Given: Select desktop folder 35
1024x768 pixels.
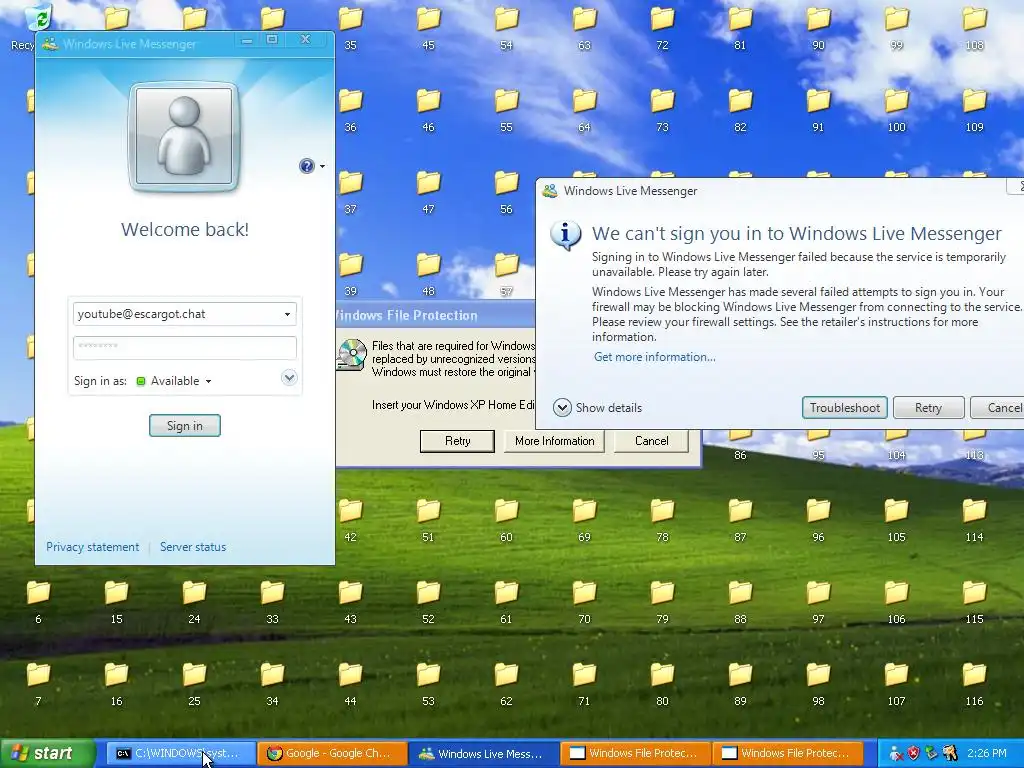Looking at the screenshot, I should pos(350,28).
